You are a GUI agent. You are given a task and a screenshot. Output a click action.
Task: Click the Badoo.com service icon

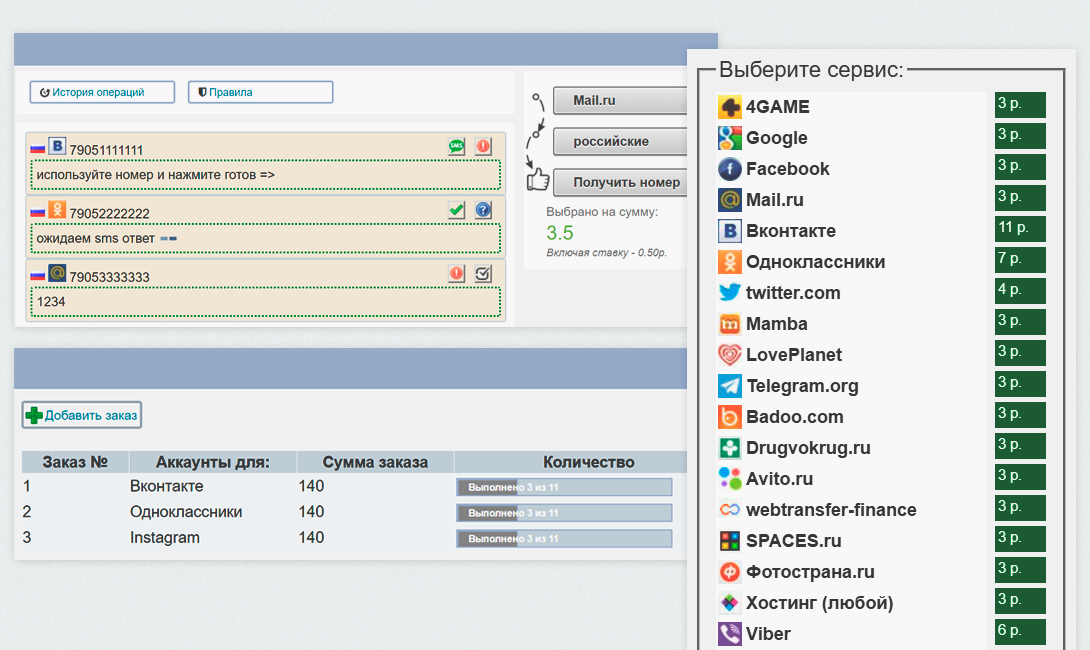(729, 417)
